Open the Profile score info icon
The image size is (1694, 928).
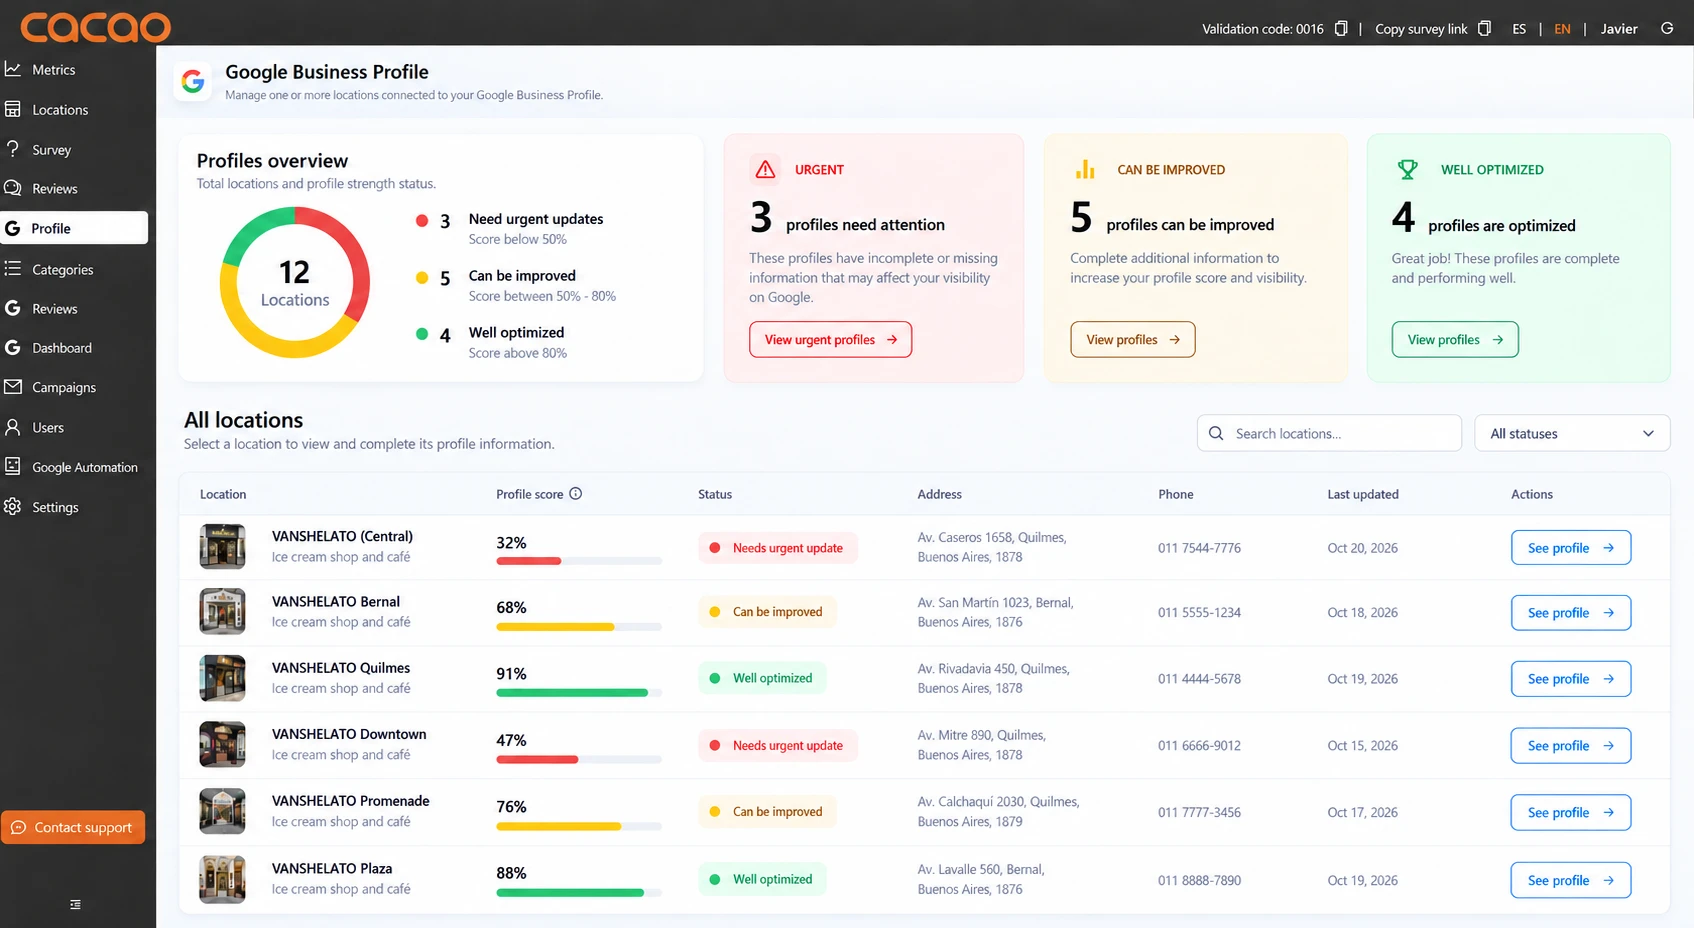(x=576, y=493)
